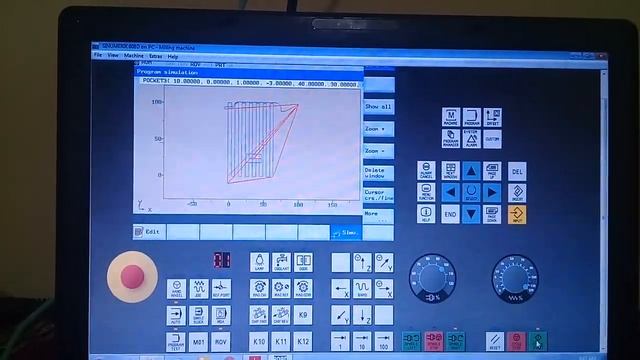The width and height of the screenshot is (640, 360).
Task: Open the Machine operating area key
Action: [451, 117]
